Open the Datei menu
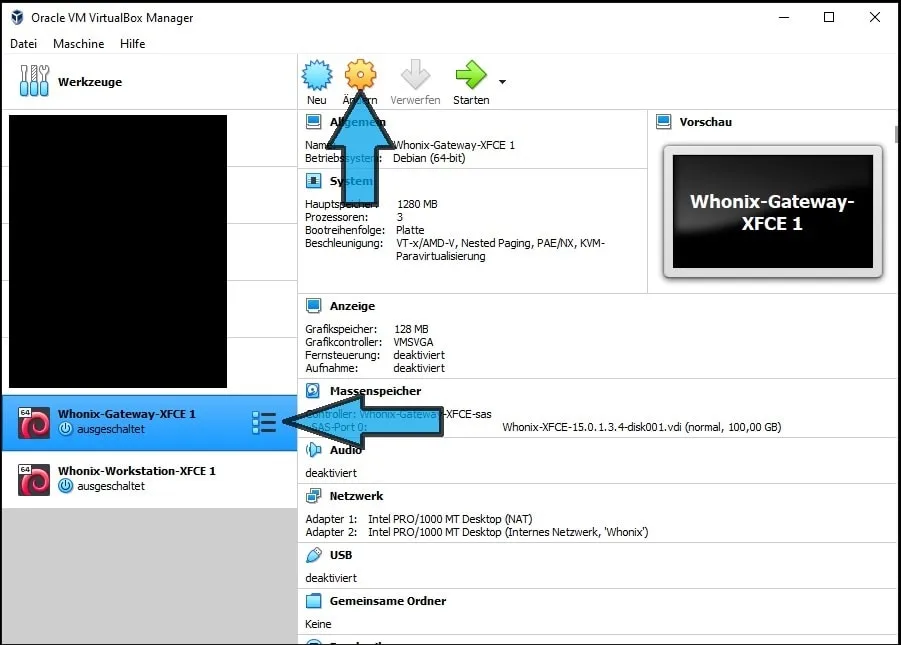 click(24, 44)
